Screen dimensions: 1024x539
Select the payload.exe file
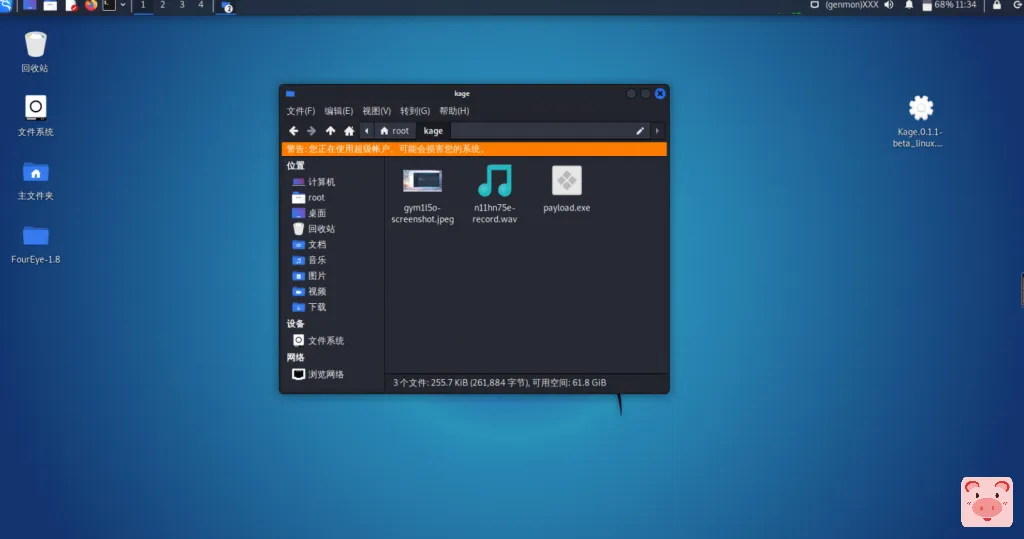pos(567,181)
